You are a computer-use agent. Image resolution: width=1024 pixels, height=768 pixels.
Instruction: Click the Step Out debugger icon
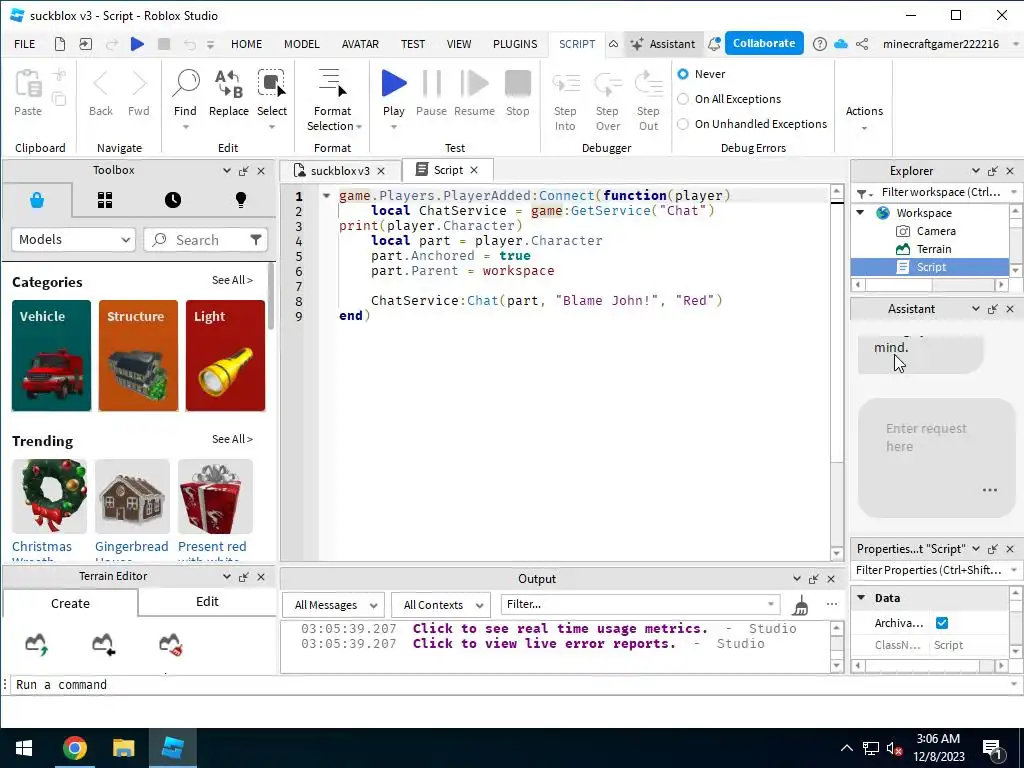648,84
